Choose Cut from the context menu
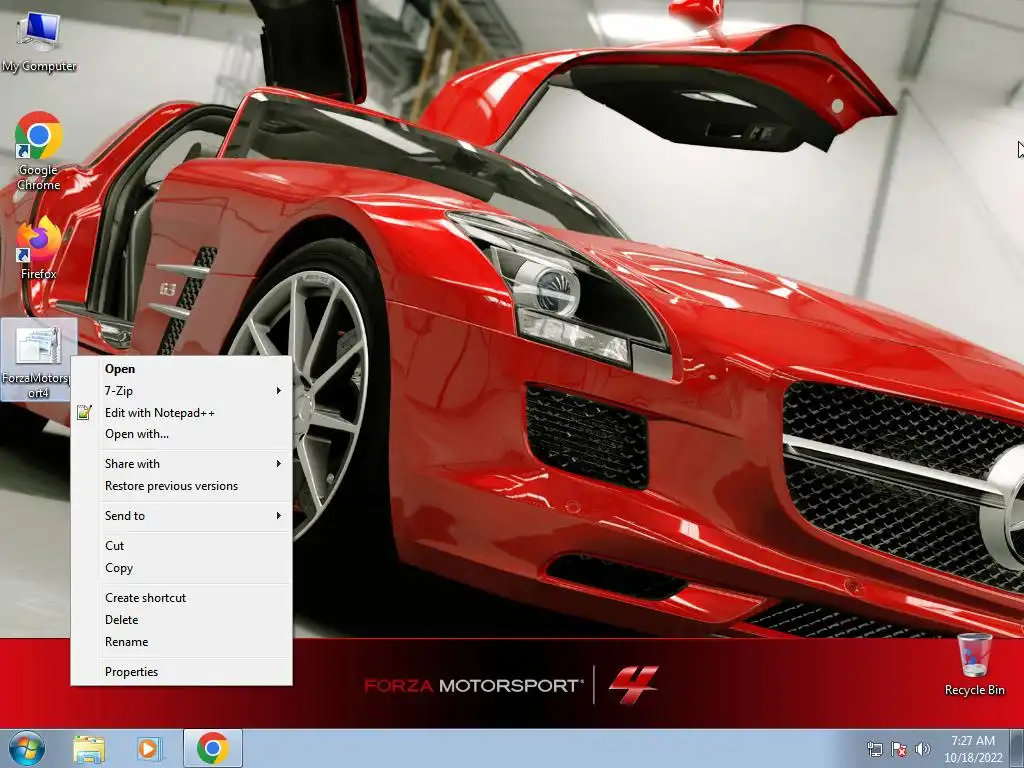This screenshot has height=768, width=1024. [x=182, y=546]
